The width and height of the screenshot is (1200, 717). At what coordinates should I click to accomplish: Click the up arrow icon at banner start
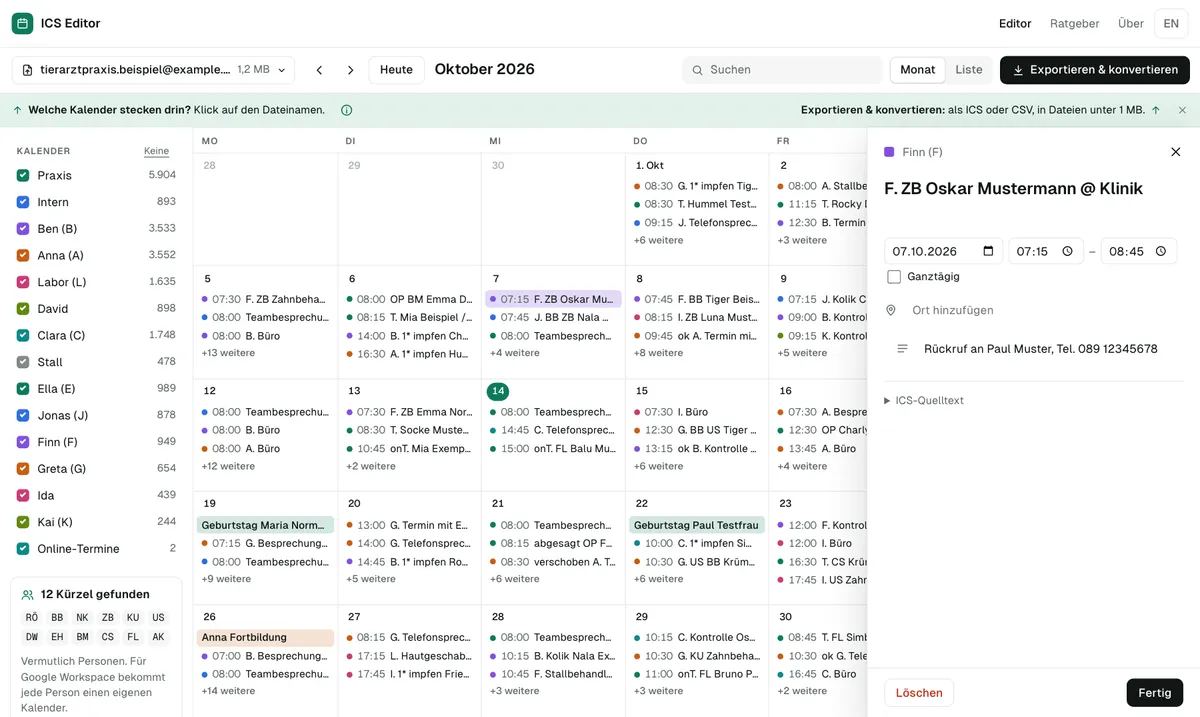[18, 110]
